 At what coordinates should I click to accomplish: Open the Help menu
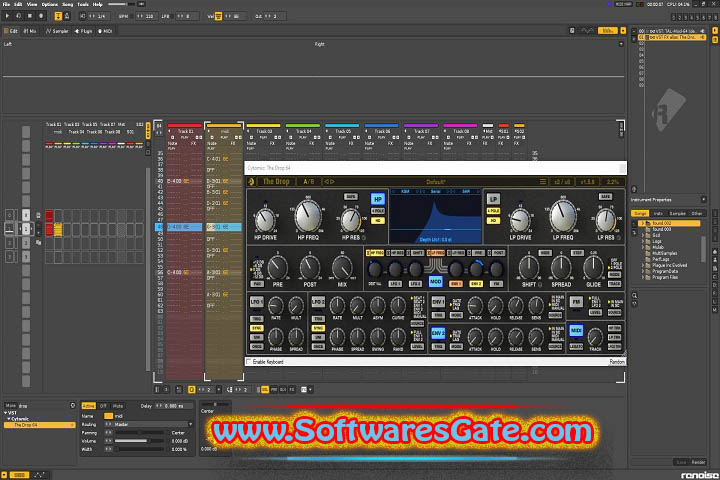[97, 4]
